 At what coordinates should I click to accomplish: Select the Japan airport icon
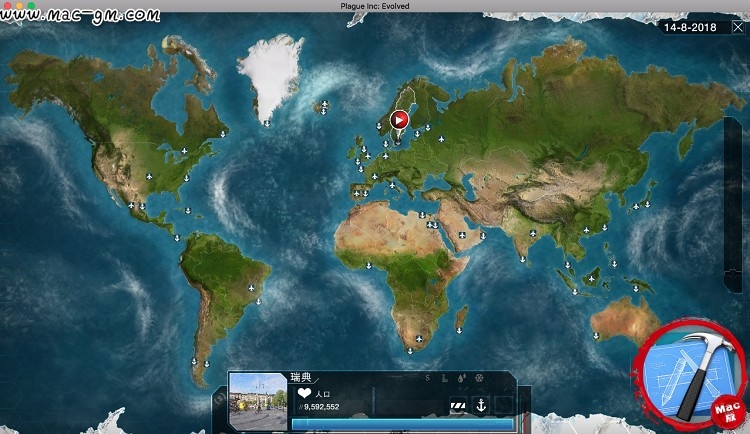[636, 207]
